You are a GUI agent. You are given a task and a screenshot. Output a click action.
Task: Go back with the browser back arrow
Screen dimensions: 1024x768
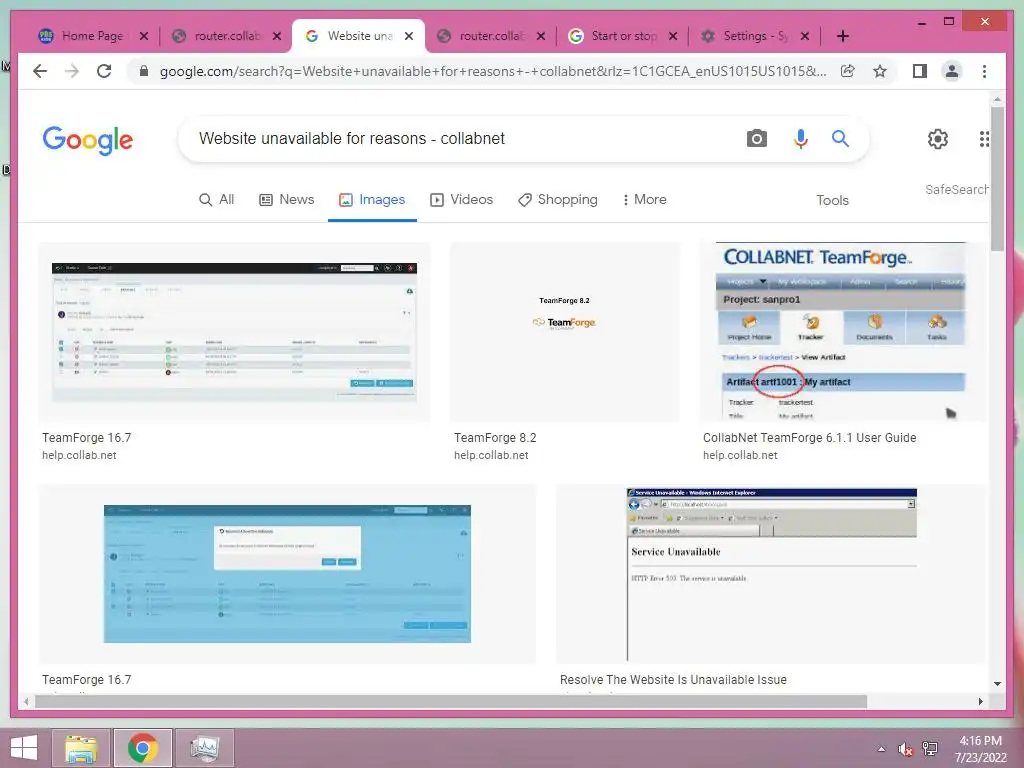40,71
